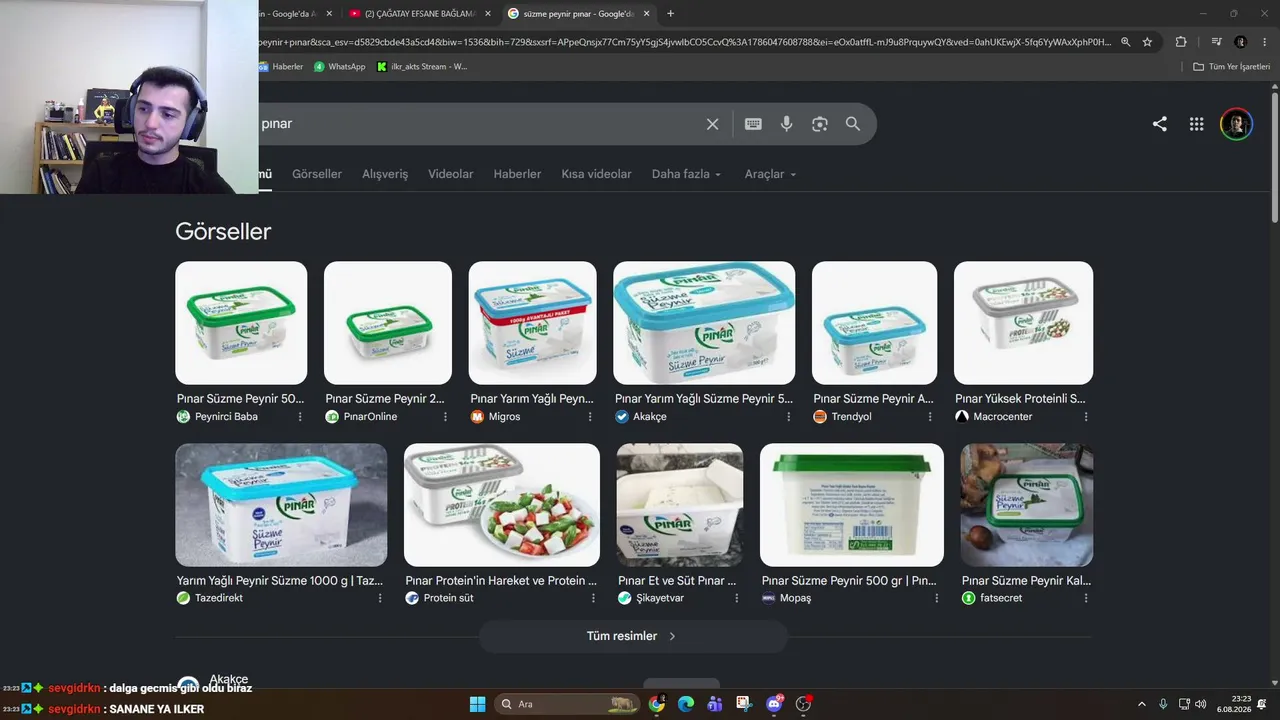The height and width of the screenshot is (720, 1280).
Task: Bookmark this page with the star icon
Action: tap(1147, 42)
